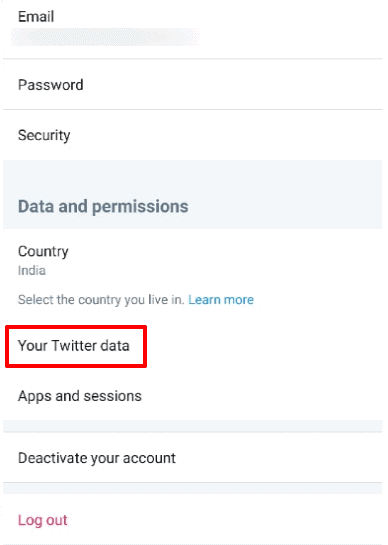Click the Data and permissions heading
Viewport: 388px width, 545px height.
pyautogui.click(x=103, y=206)
